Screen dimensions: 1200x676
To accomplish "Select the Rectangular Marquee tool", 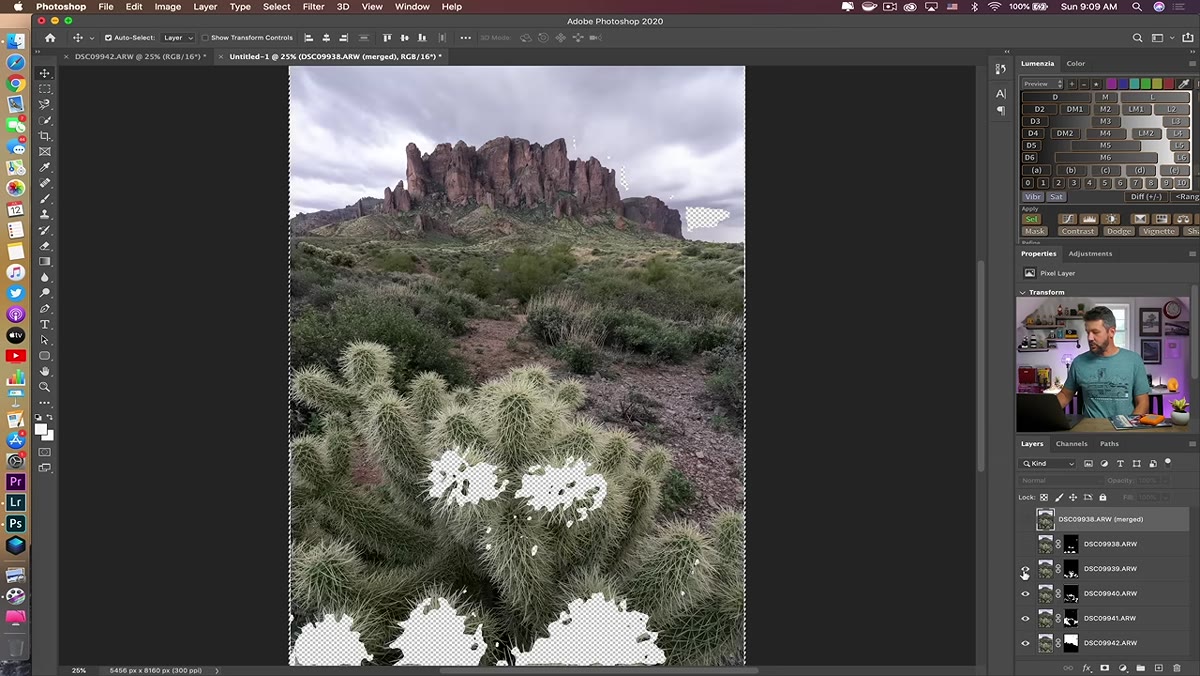I will point(45,89).
